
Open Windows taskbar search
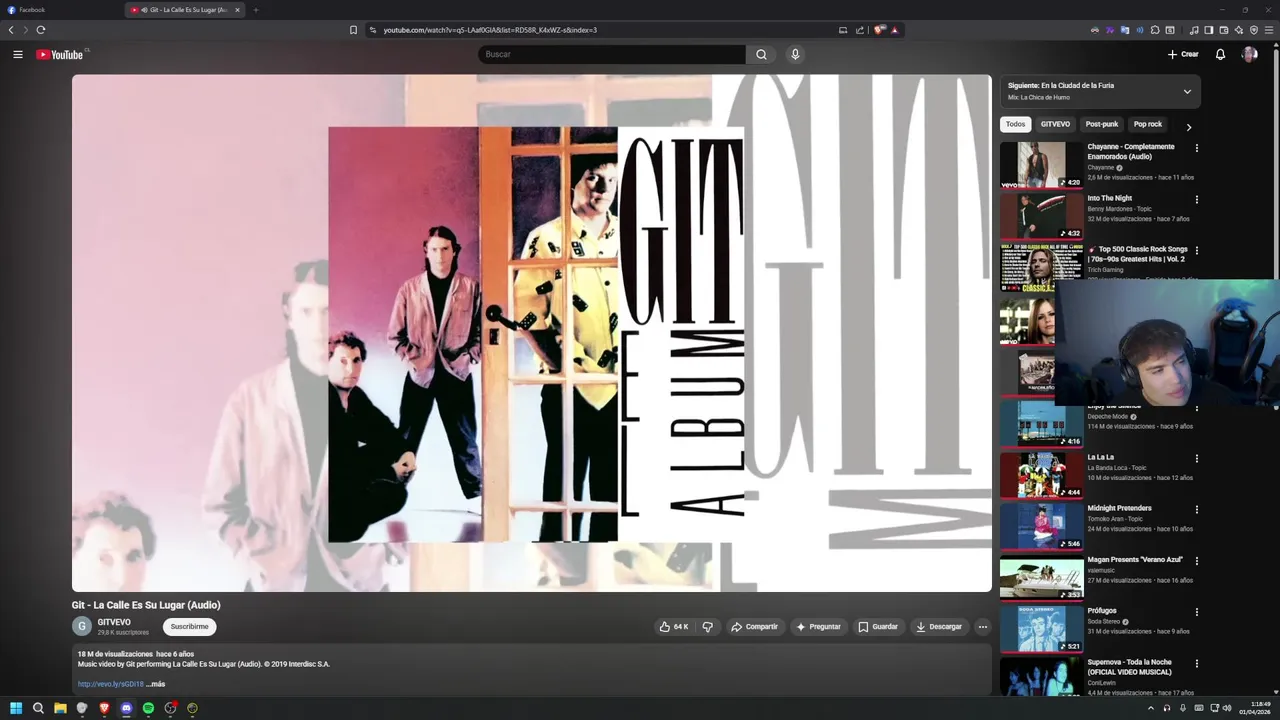[x=38, y=708]
